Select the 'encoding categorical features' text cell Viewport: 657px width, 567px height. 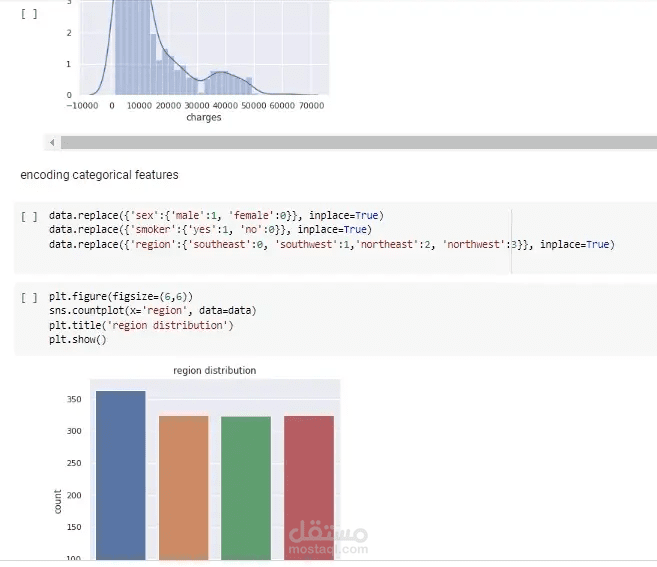coord(99,175)
